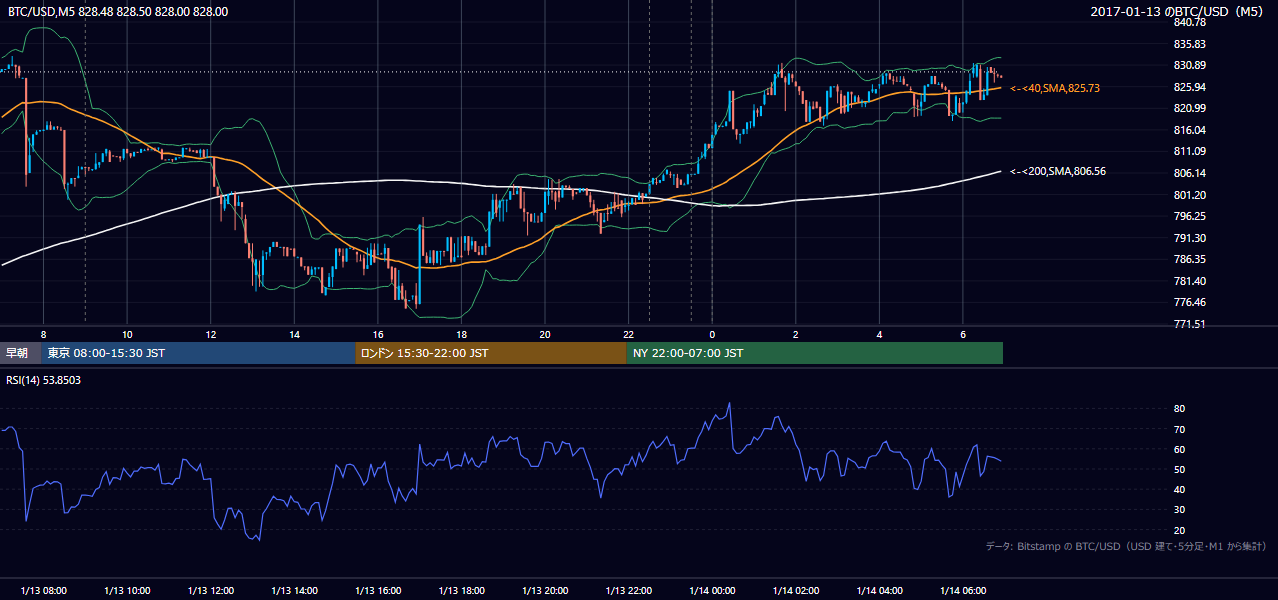Select the 40 SMA 825.73 label
Viewport: 1278px width, 600px height.
coord(1055,88)
